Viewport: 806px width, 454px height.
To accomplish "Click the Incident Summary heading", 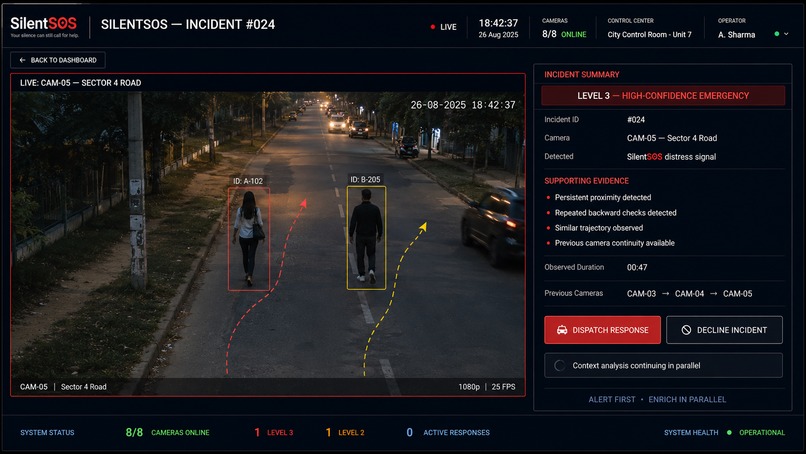I will (x=582, y=75).
